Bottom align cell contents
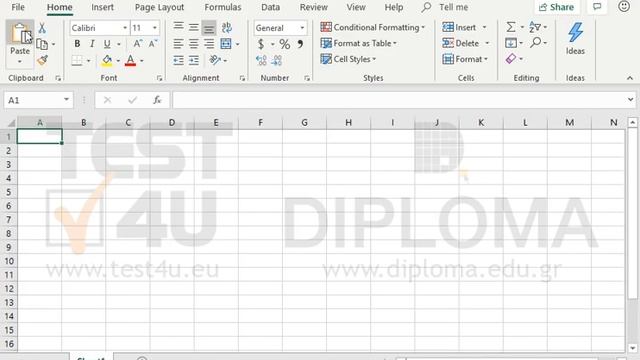 pos(209,28)
